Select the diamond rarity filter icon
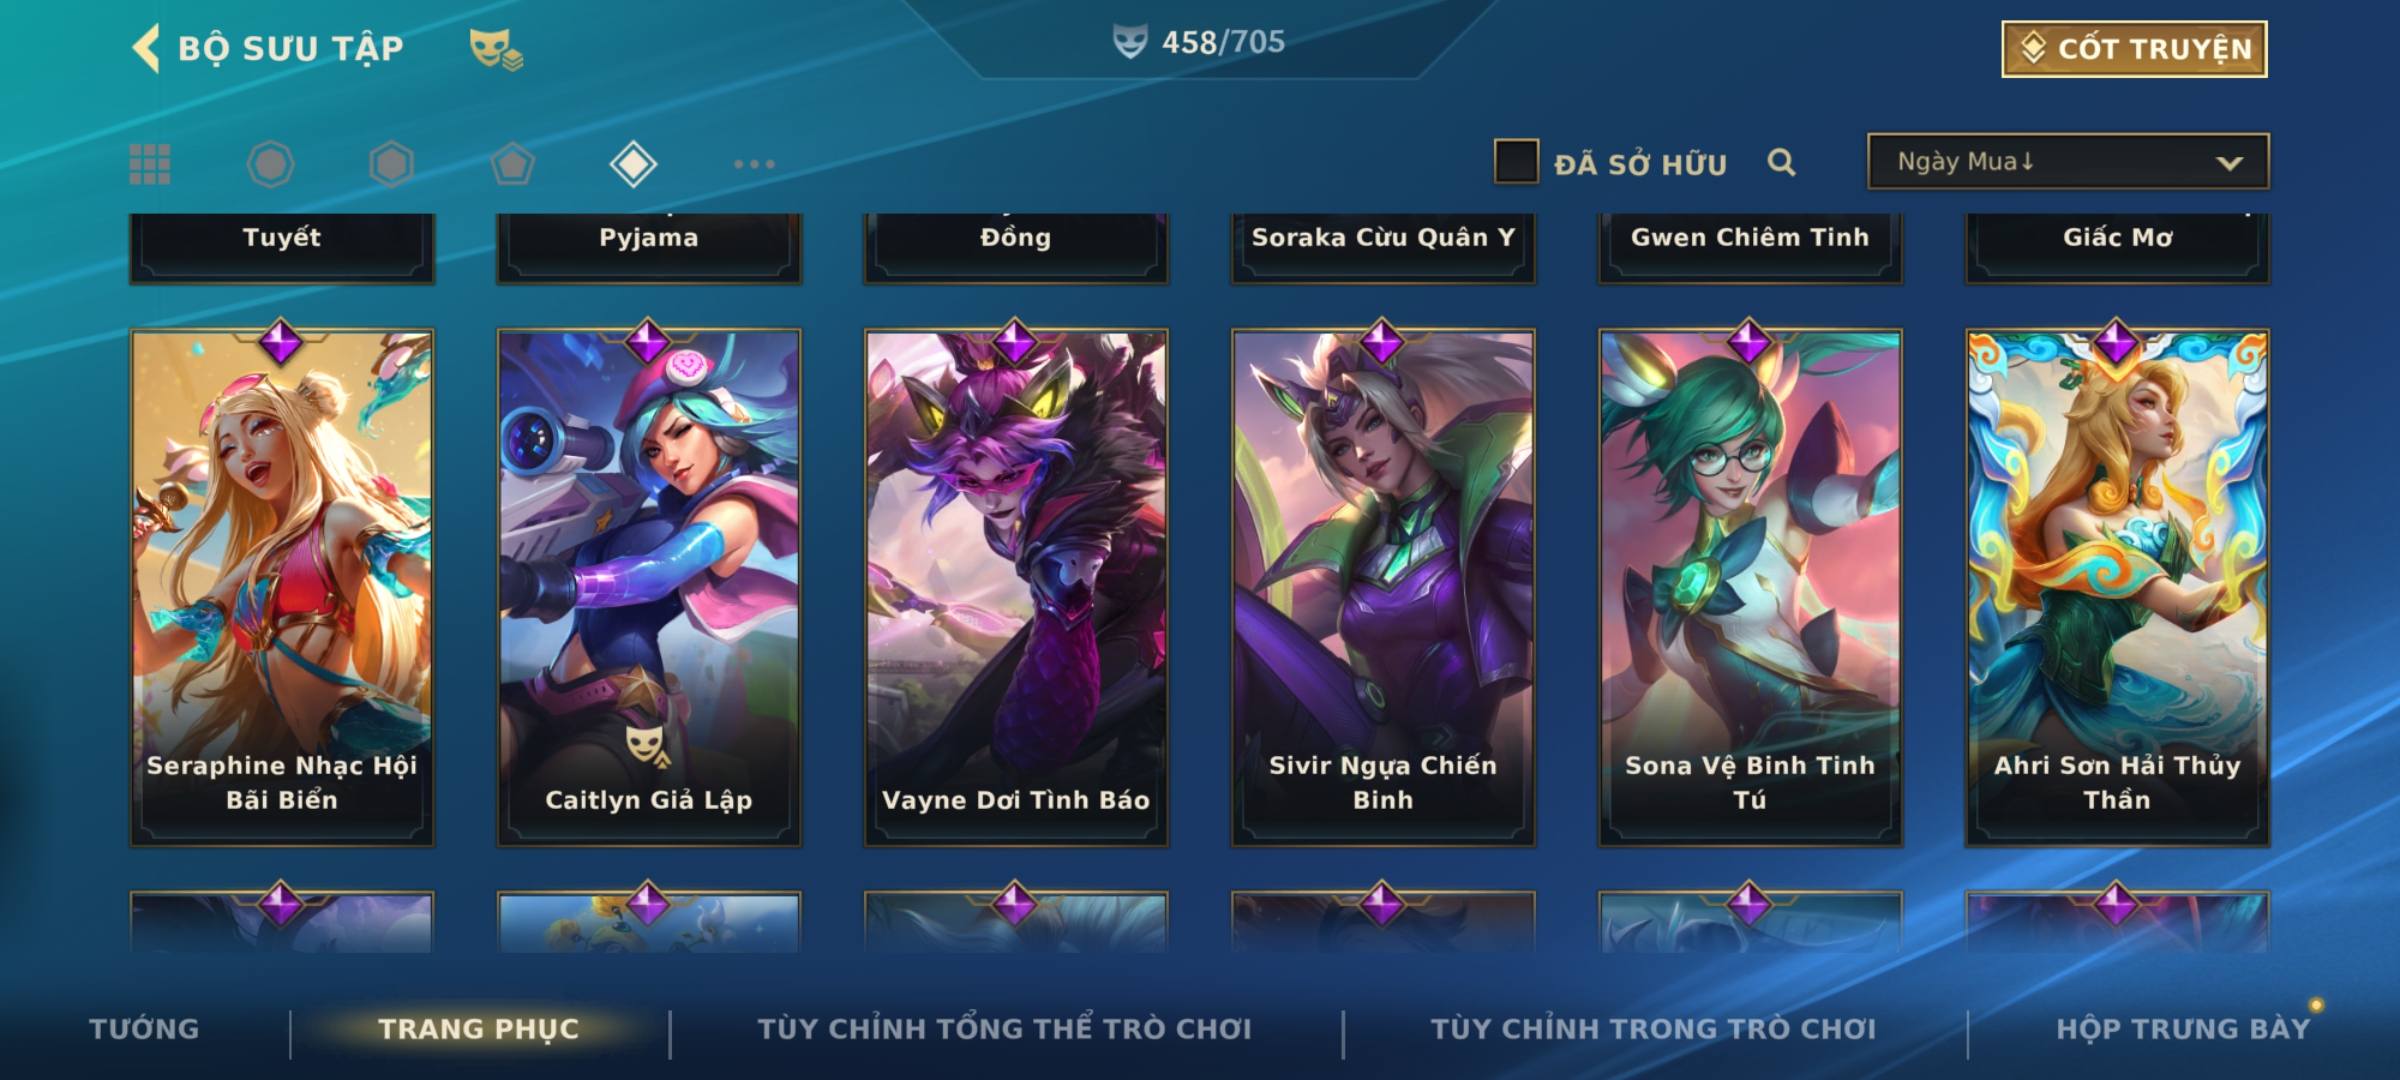The image size is (2400, 1080). [633, 164]
